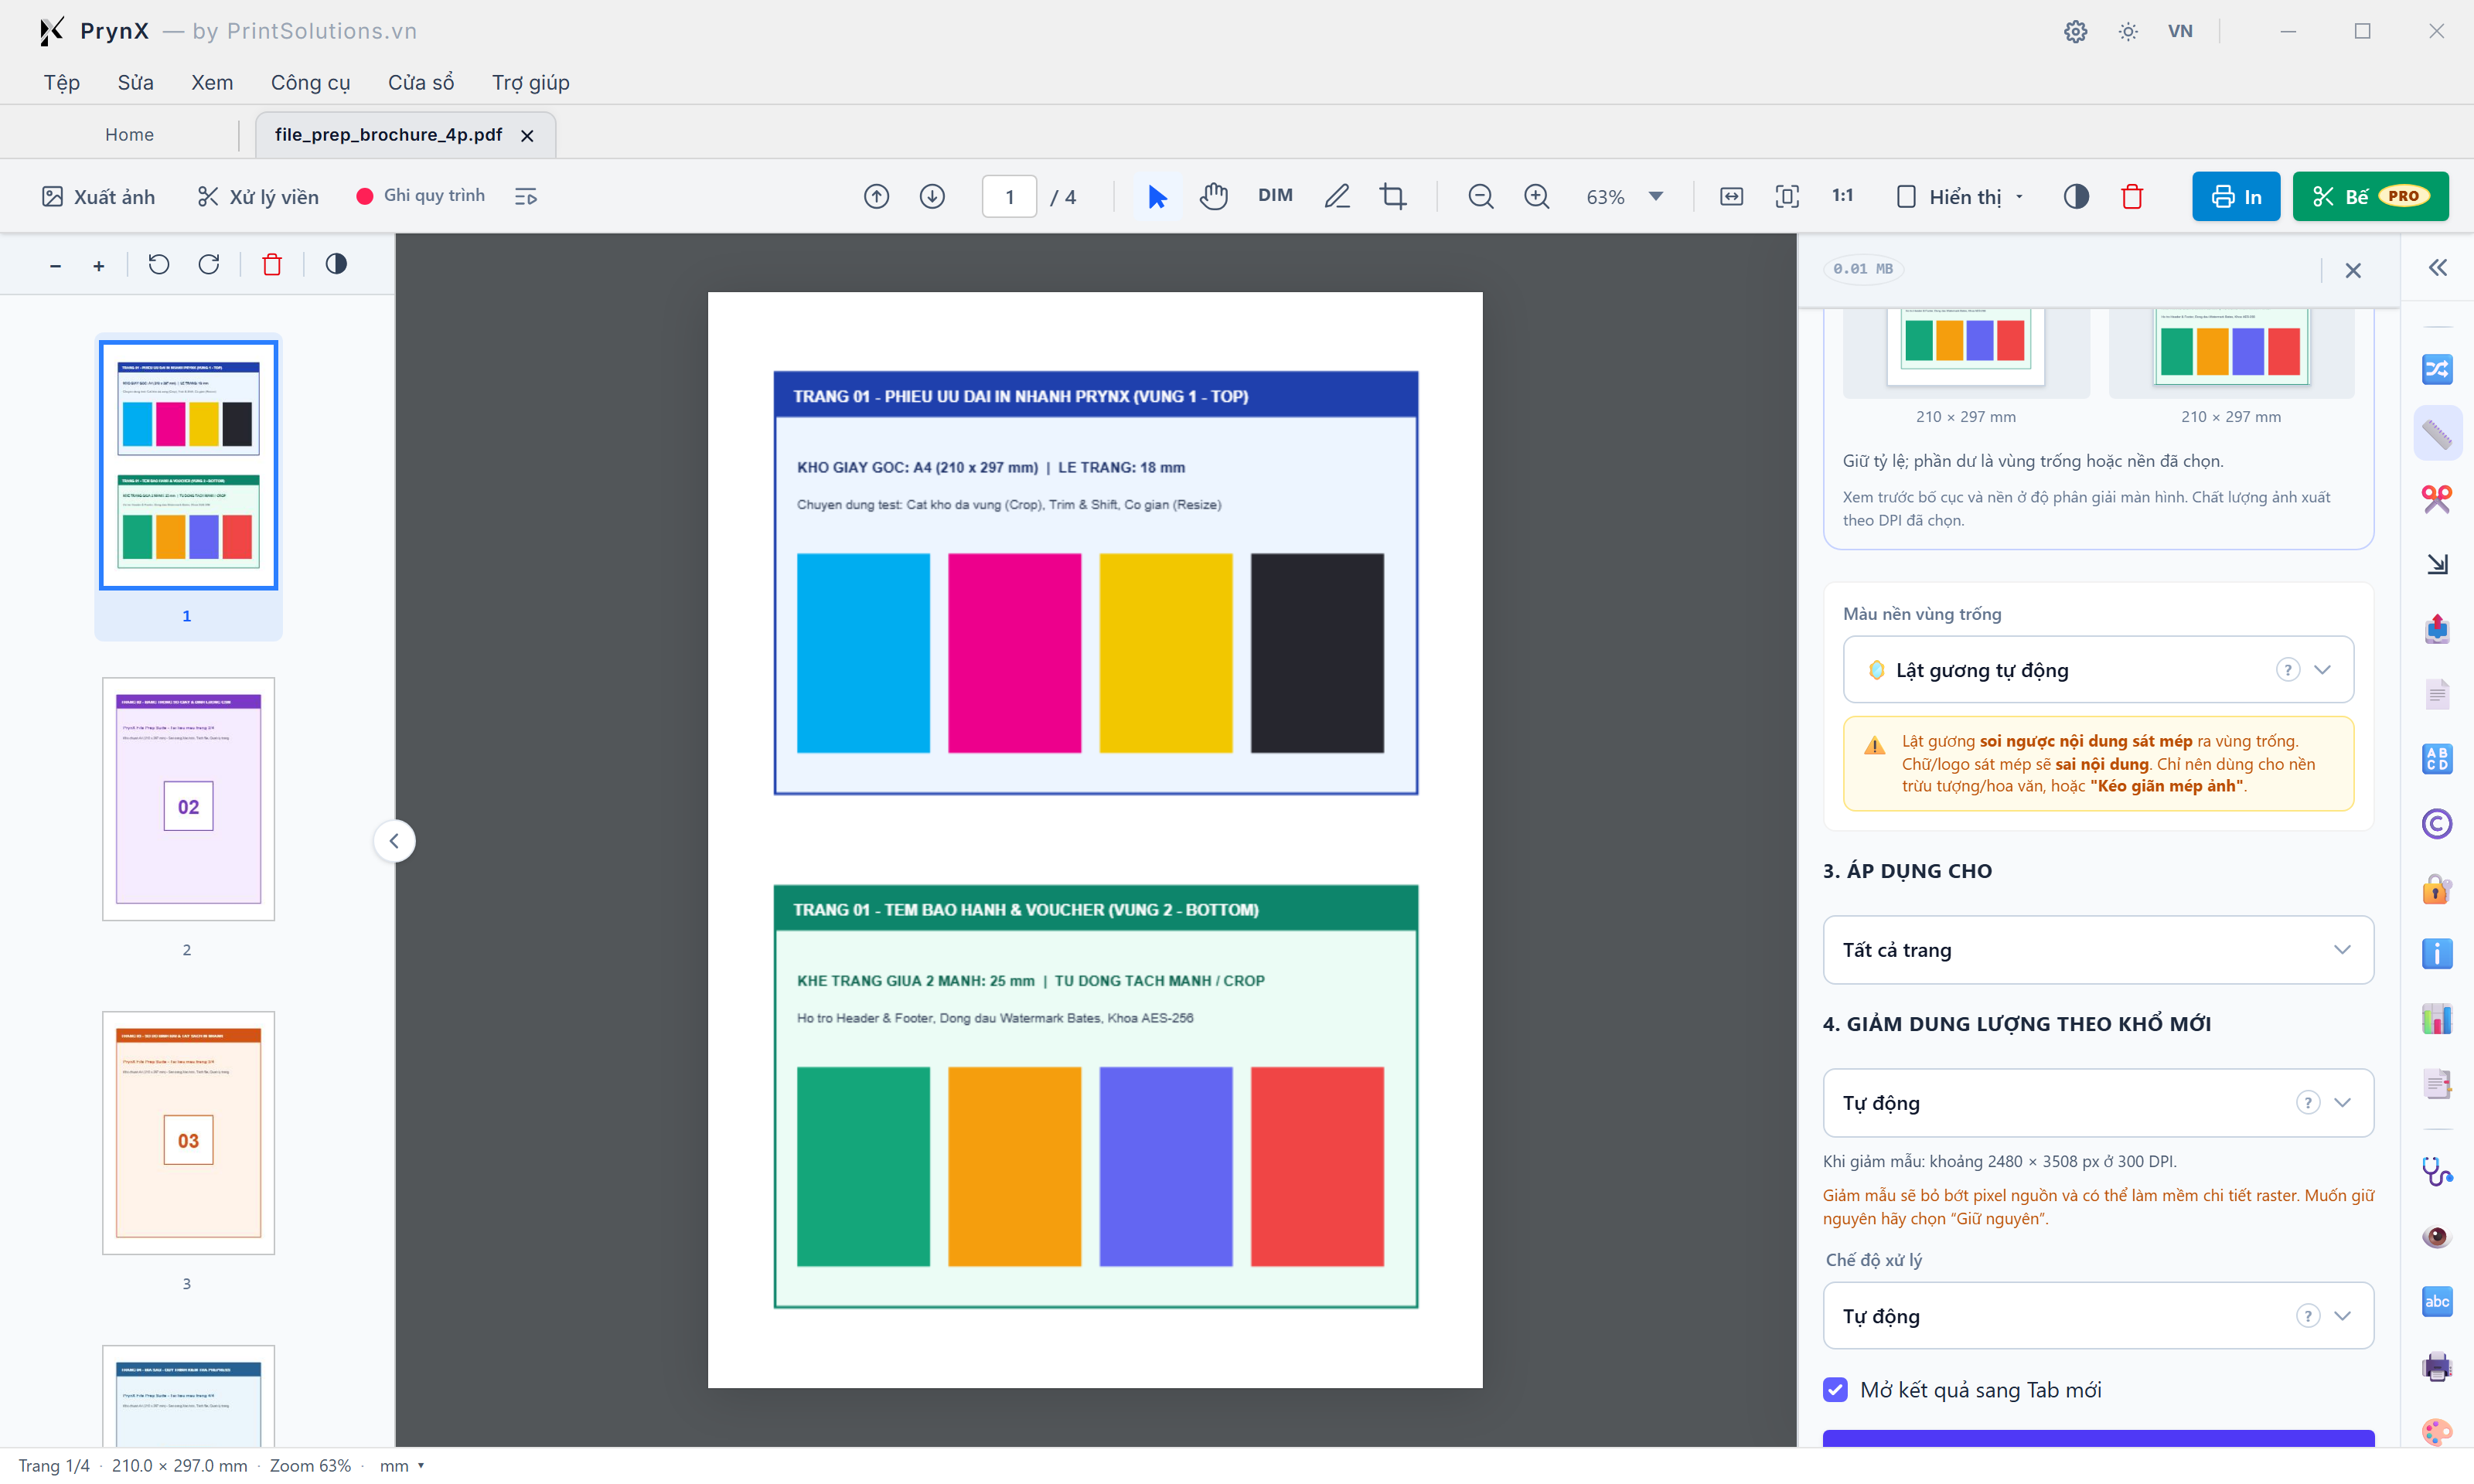Activate the hand pan tool

click(x=1214, y=196)
